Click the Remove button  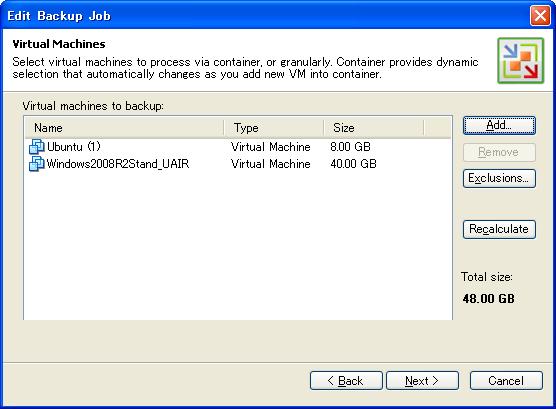(499, 152)
